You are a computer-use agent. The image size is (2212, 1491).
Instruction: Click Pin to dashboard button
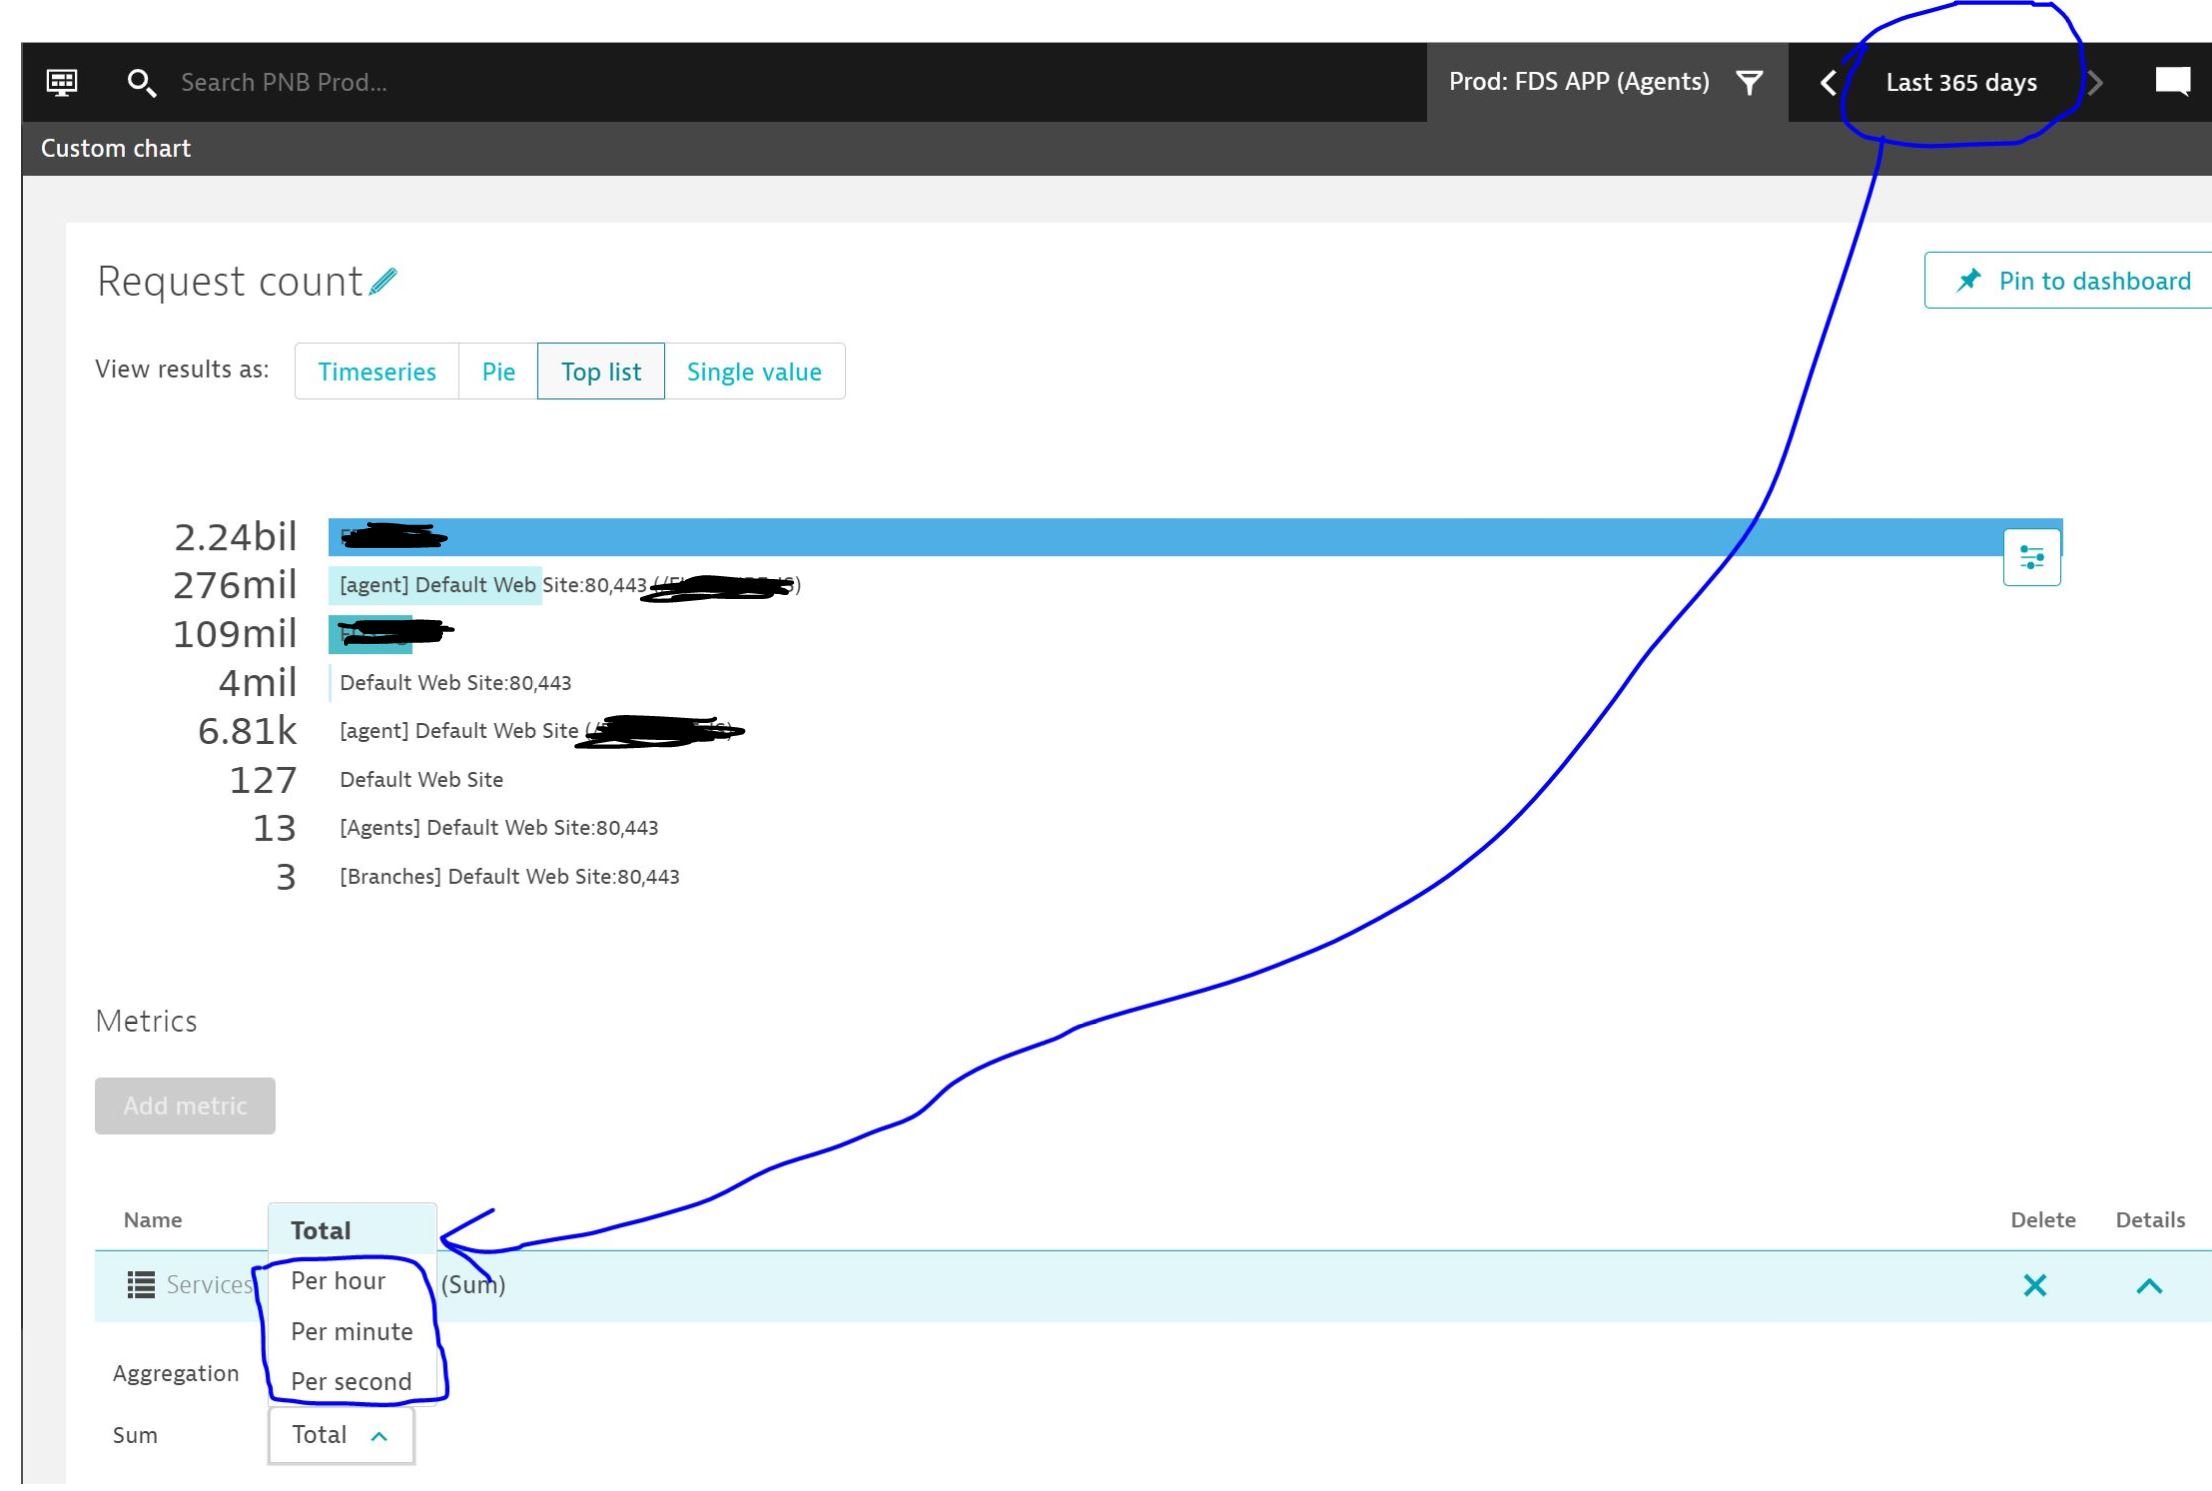pos(2073,281)
